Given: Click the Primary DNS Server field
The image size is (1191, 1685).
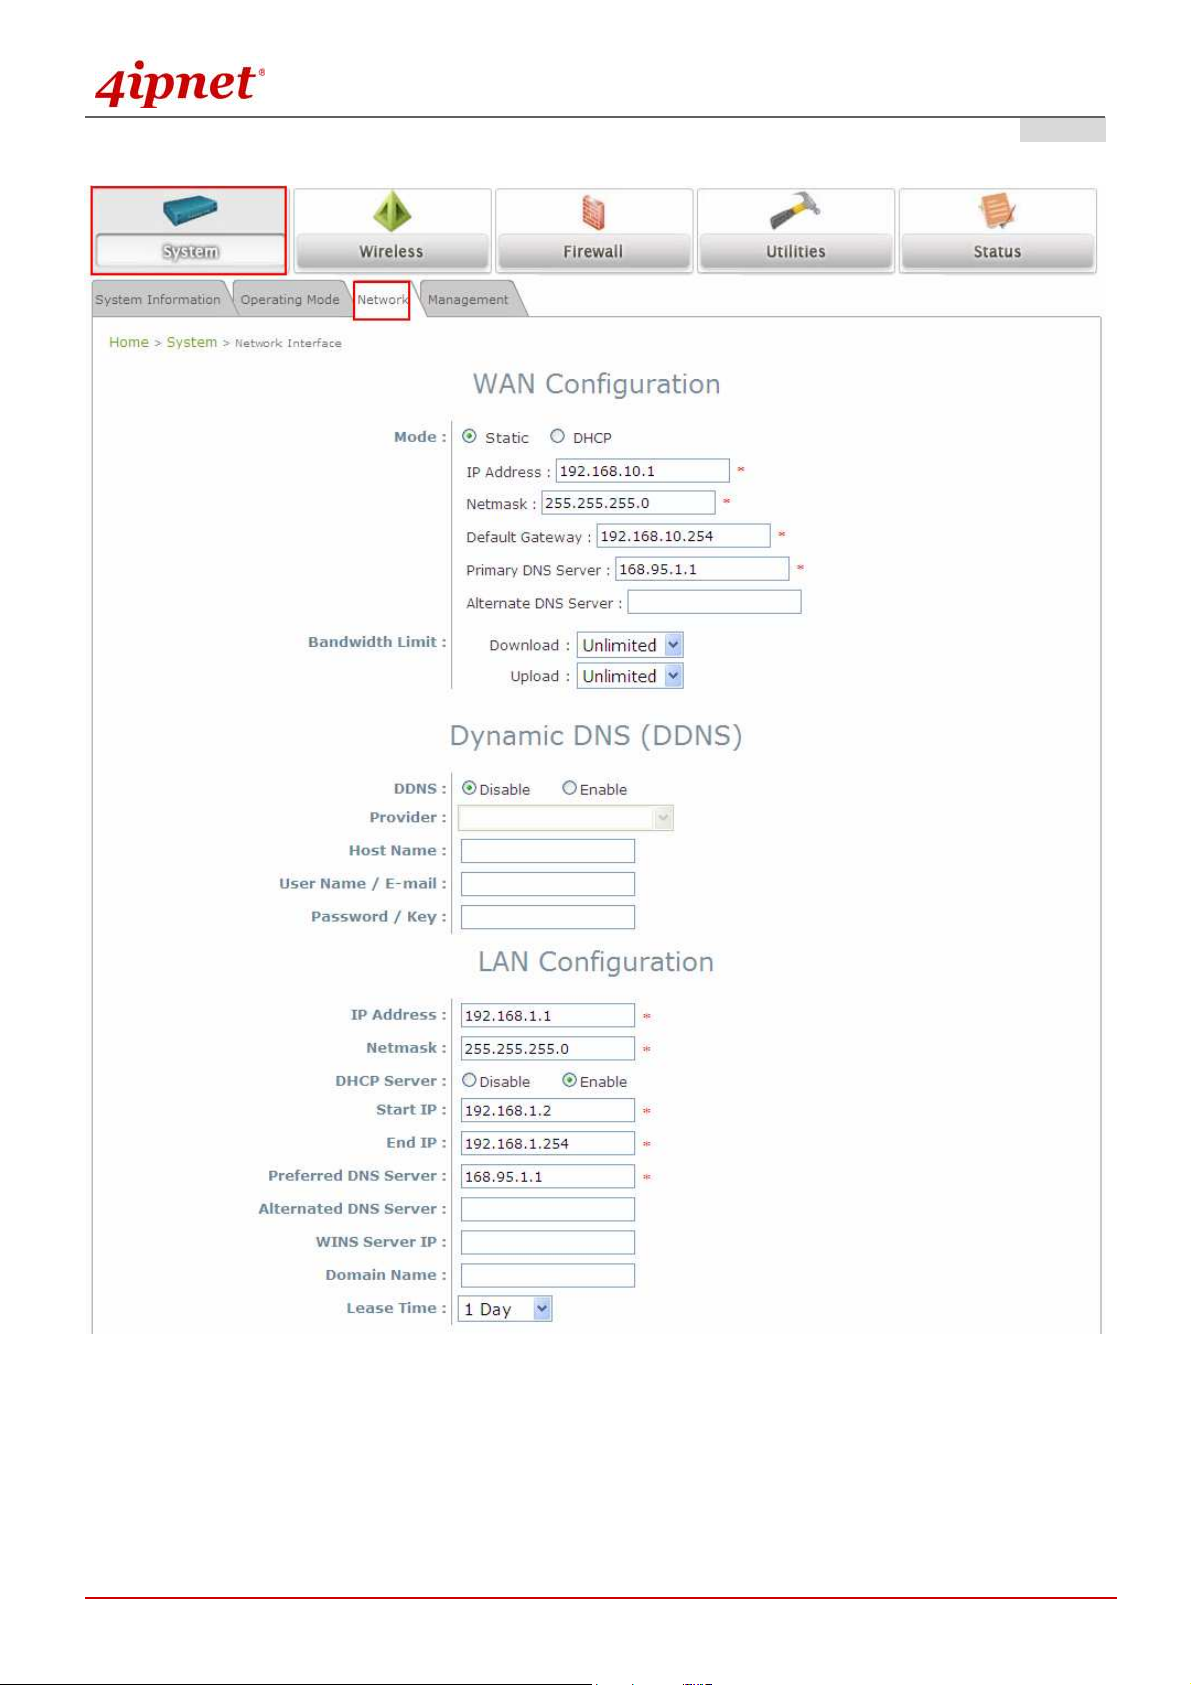Looking at the screenshot, I should click(x=702, y=569).
